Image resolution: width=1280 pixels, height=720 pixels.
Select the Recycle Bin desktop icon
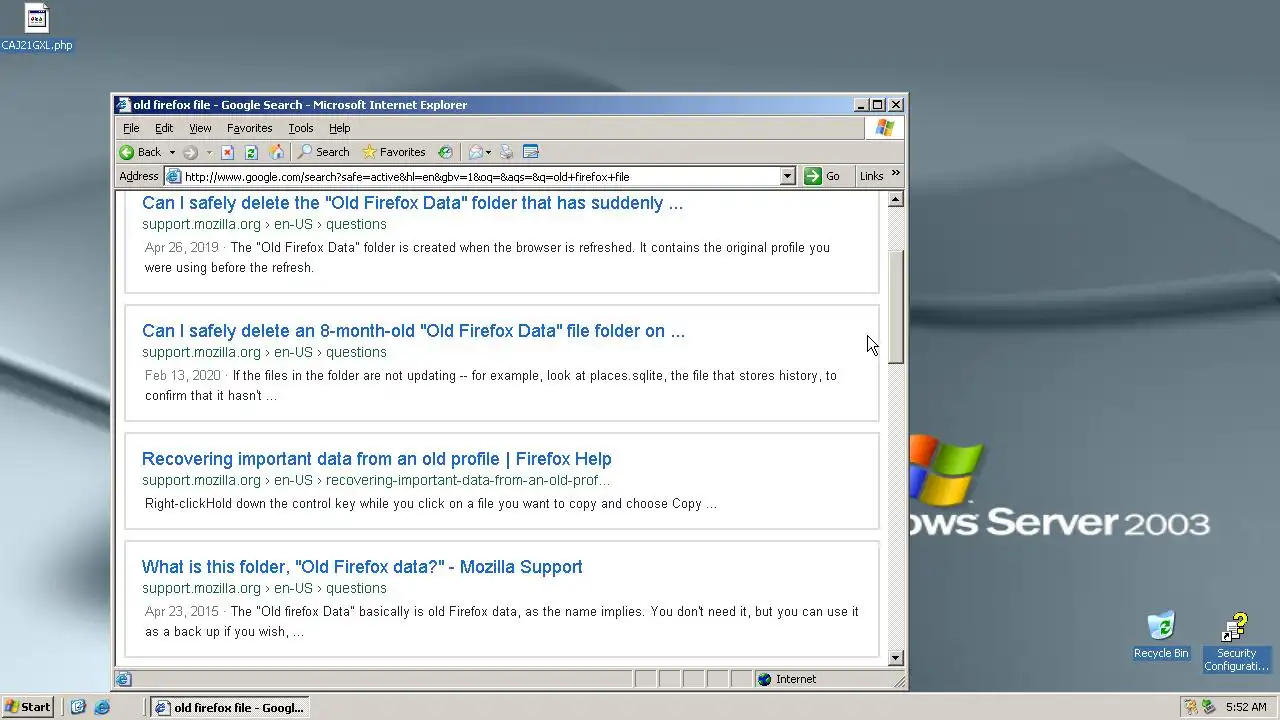pos(1161,636)
